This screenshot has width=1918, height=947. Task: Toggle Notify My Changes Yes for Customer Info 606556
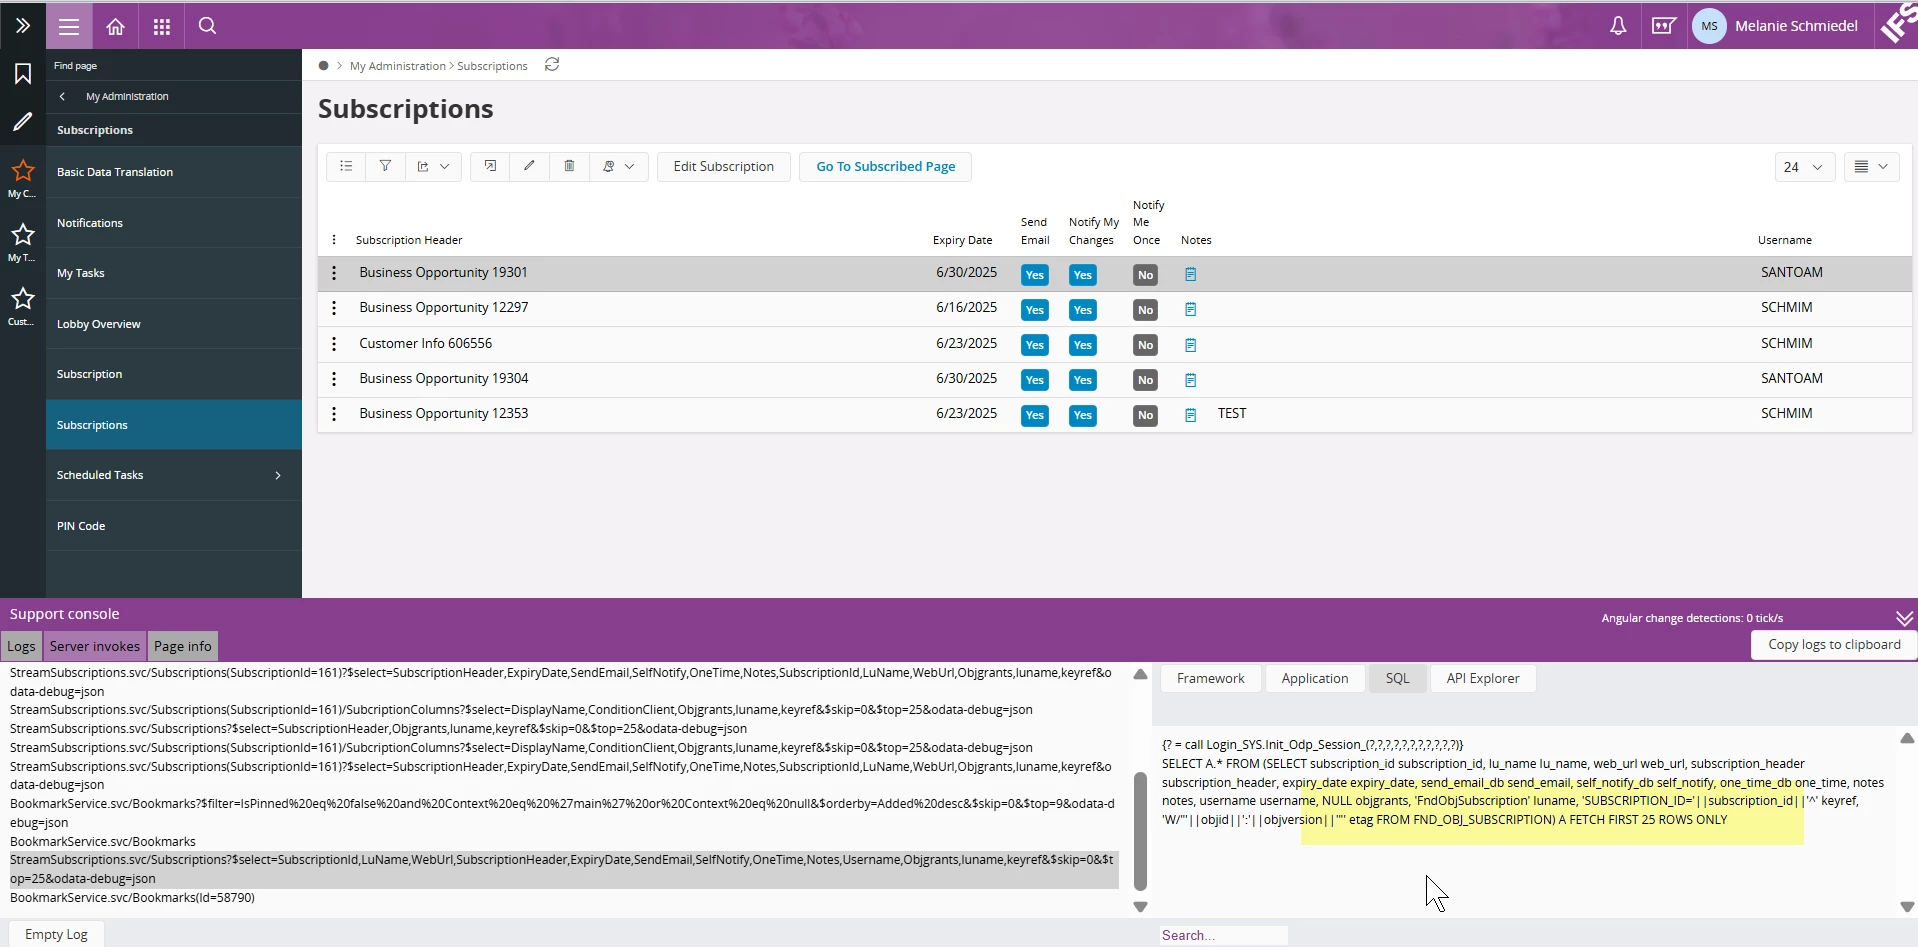(1083, 345)
